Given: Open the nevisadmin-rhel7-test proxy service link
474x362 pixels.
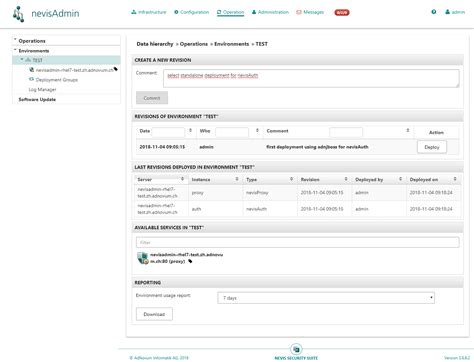Looking at the screenshot, I should pyautogui.click(x=186, y=258).
